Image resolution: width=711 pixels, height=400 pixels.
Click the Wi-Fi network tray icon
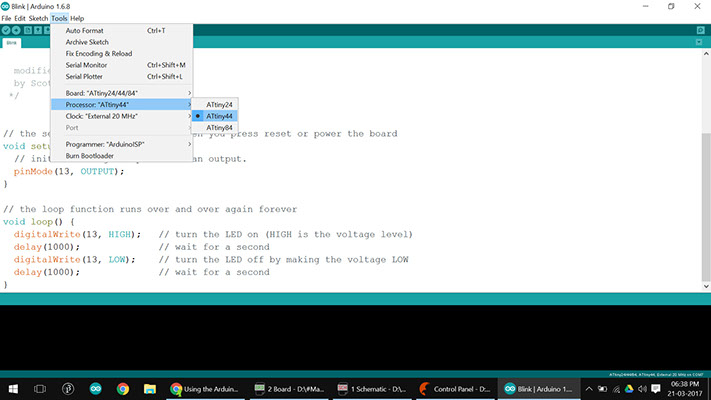pos(616,389)
